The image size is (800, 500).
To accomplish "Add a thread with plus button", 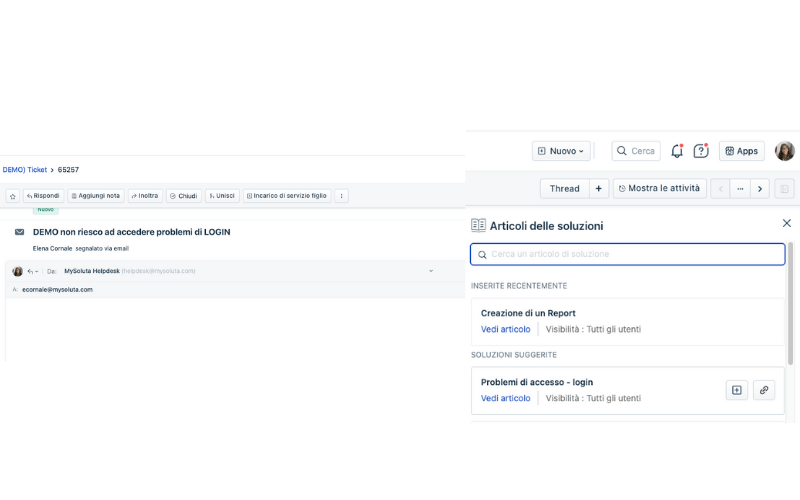I will click(598, 189).
